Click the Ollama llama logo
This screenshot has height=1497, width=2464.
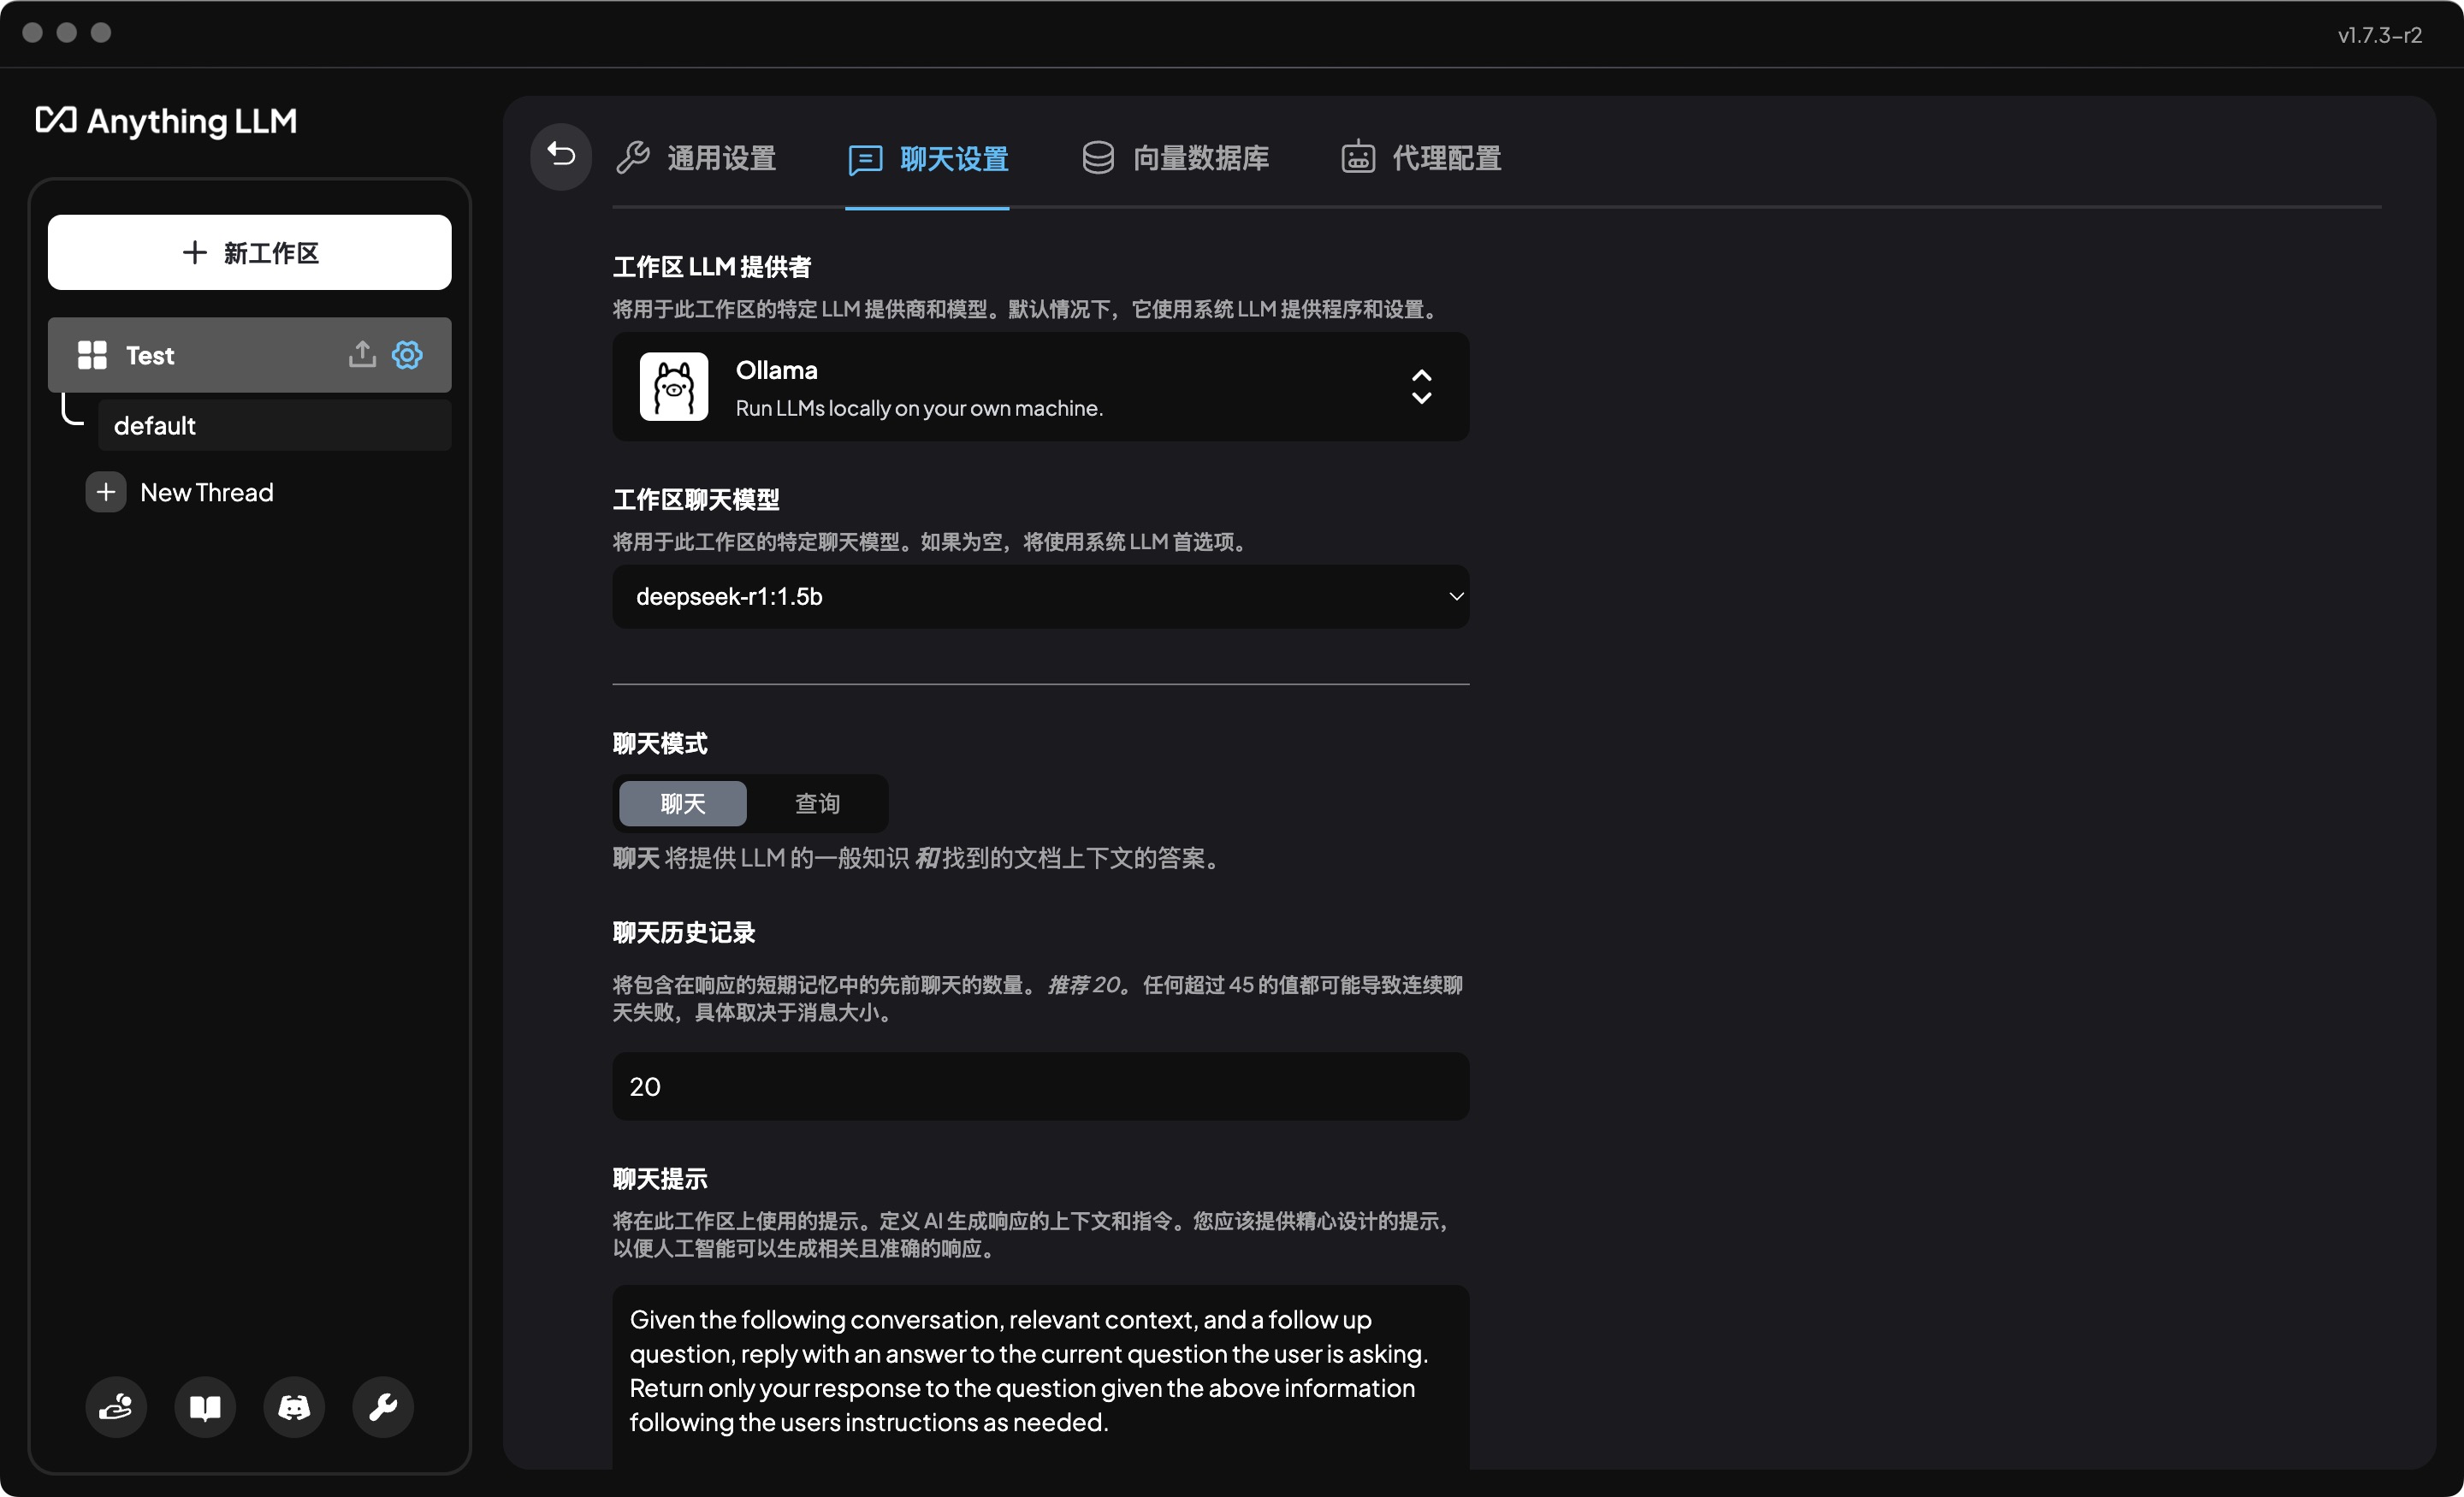tap(674, 387)
